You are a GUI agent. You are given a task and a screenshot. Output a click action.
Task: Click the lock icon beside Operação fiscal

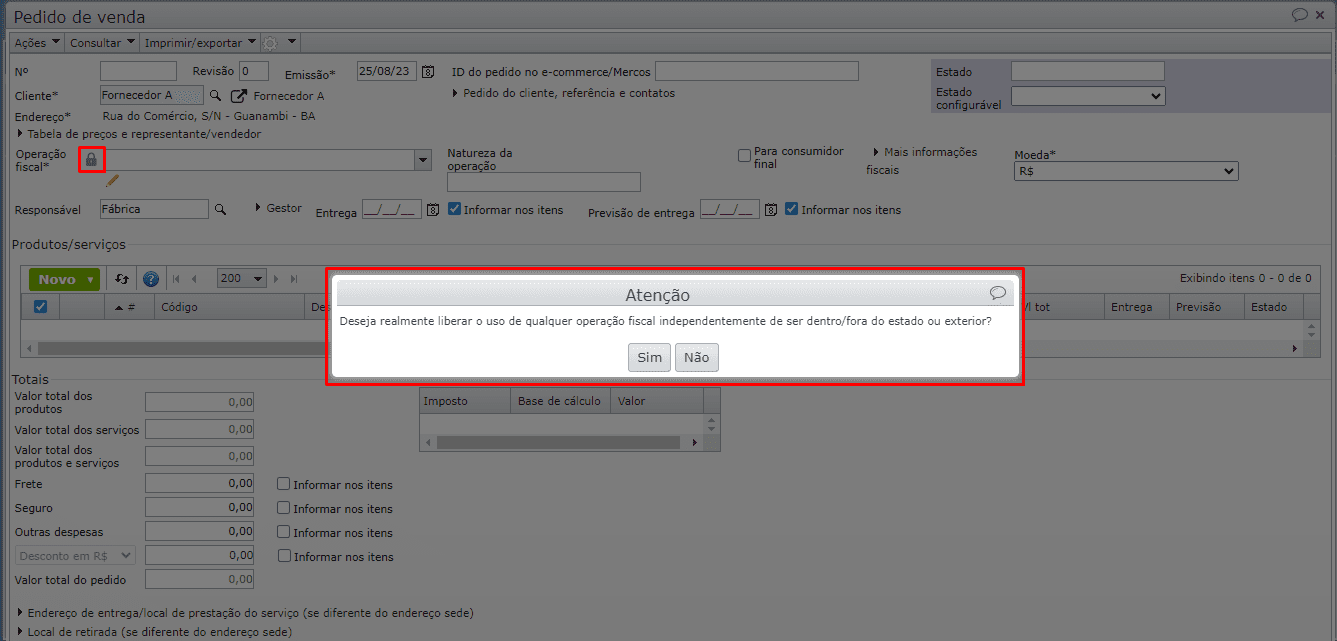pyautogui.click(x=91, y=159)
